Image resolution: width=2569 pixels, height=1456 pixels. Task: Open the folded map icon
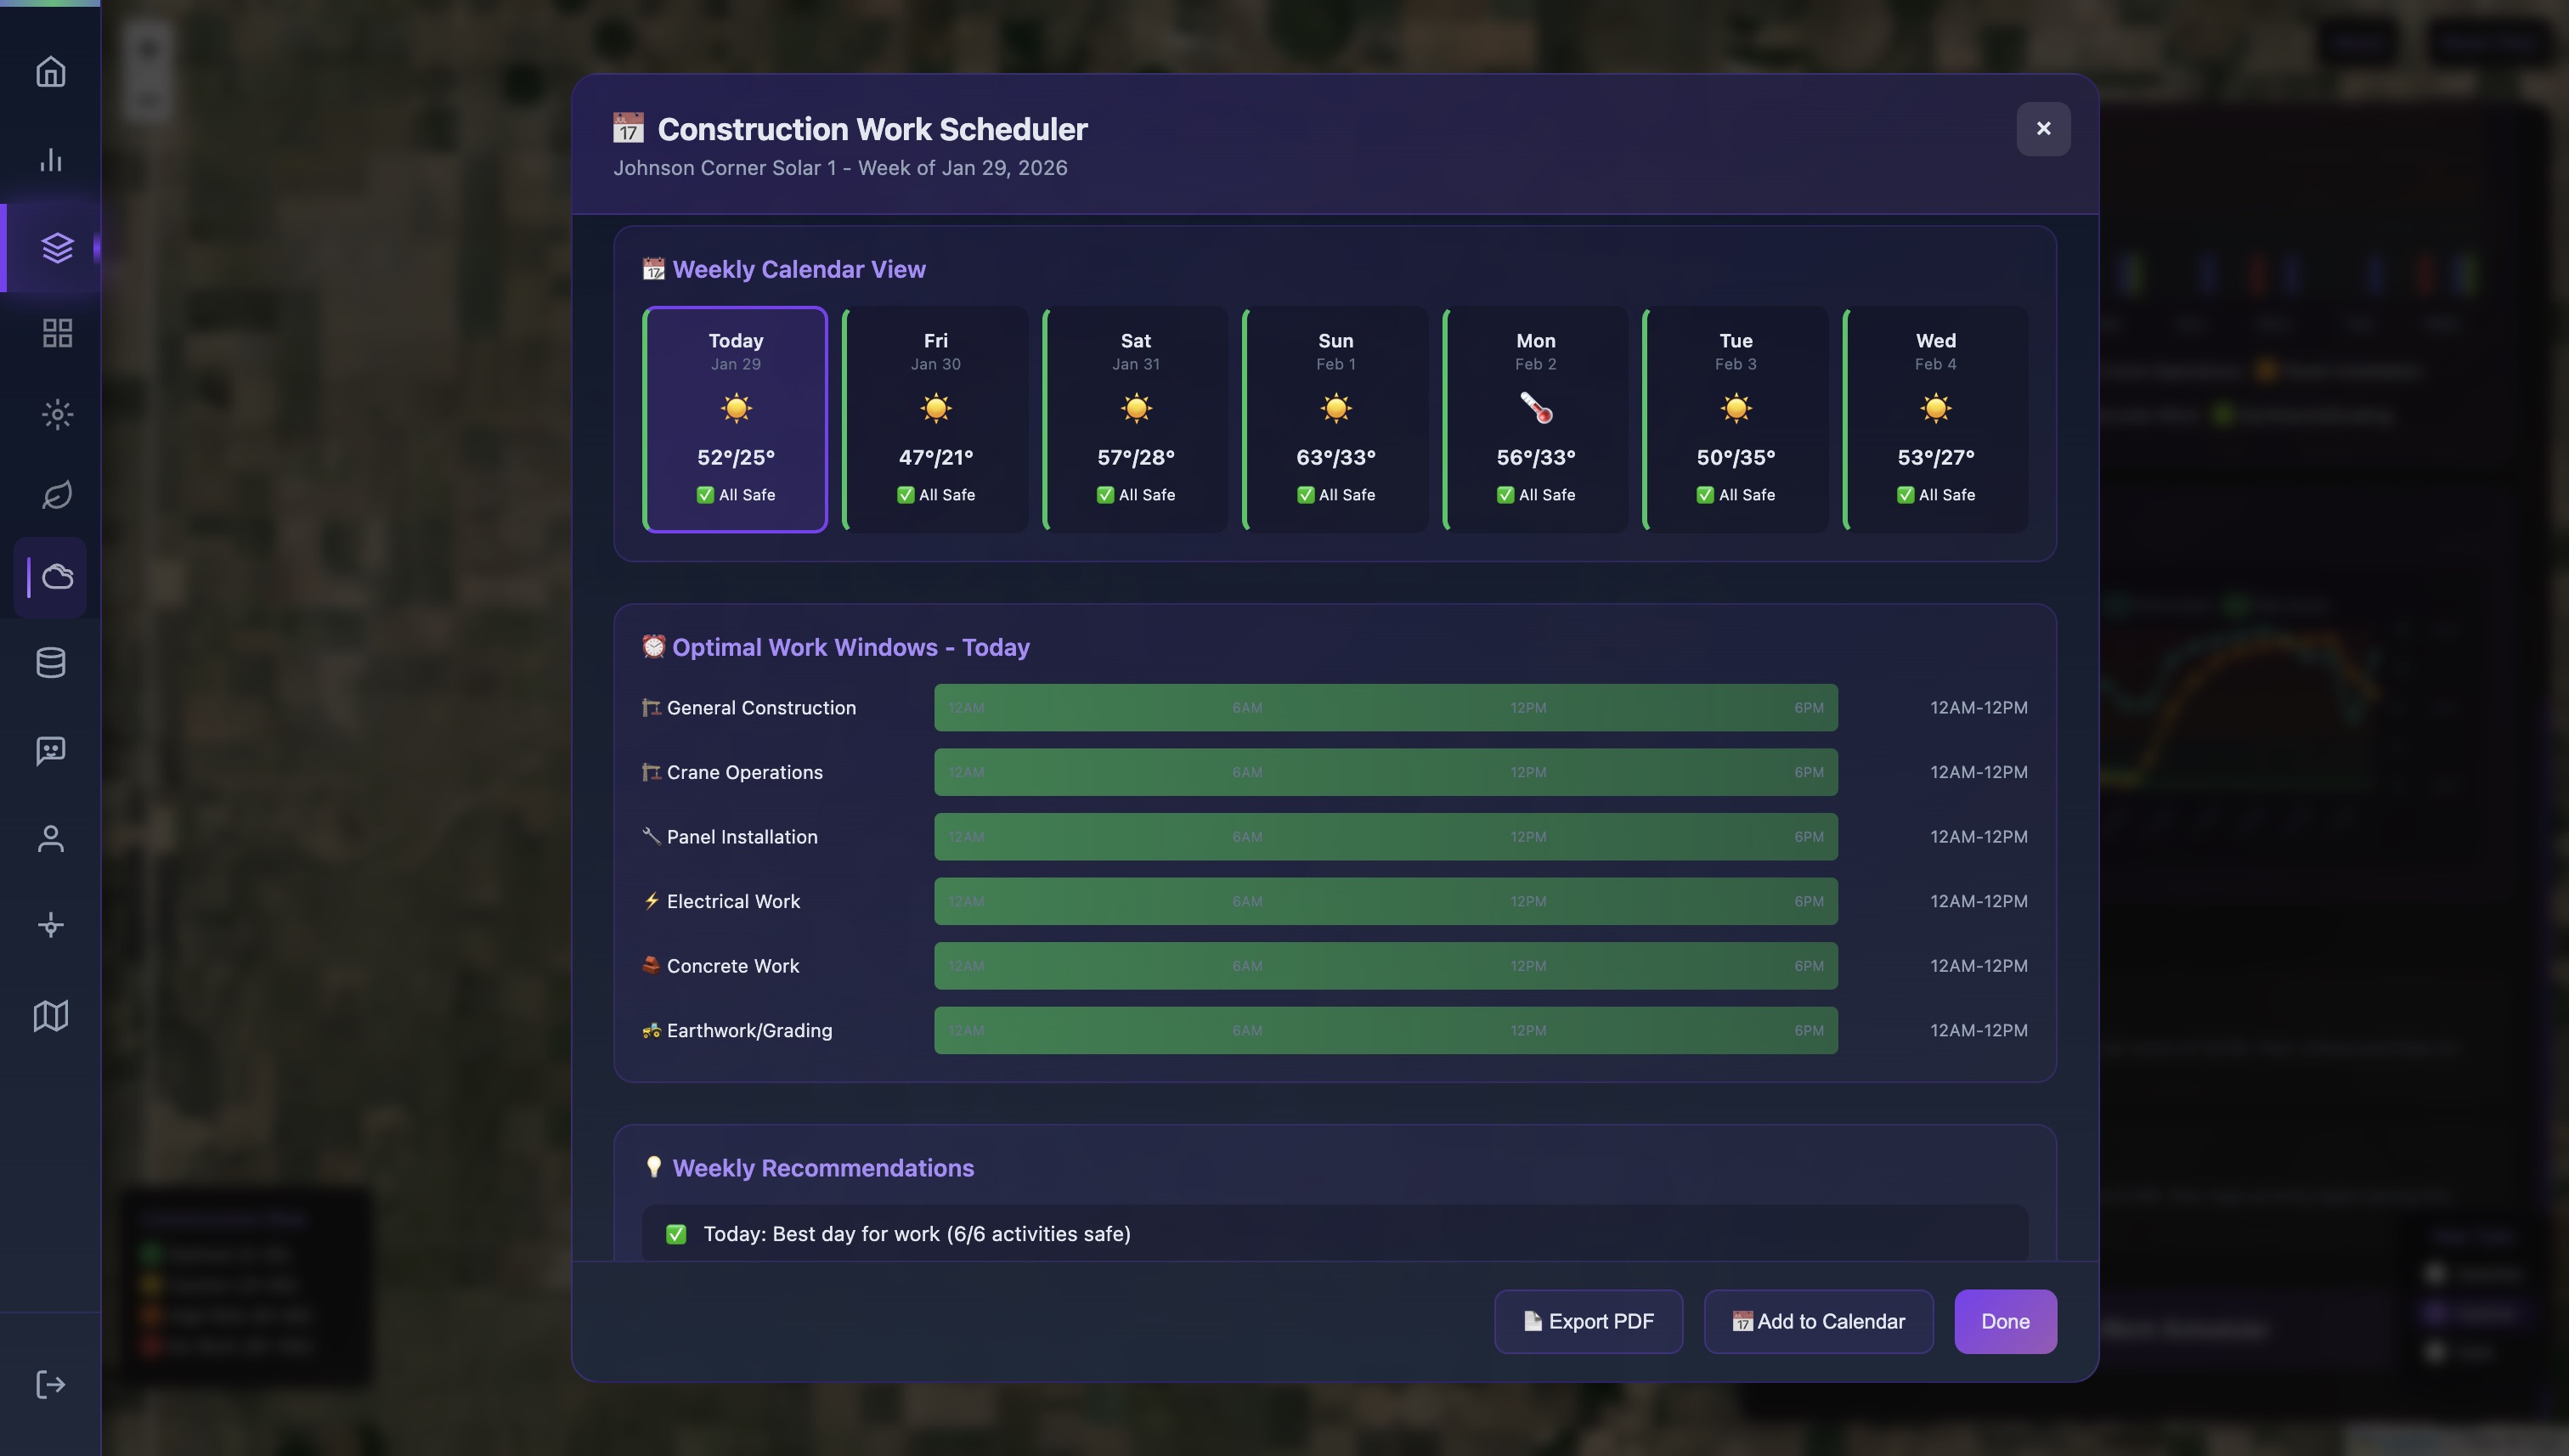51,1015
